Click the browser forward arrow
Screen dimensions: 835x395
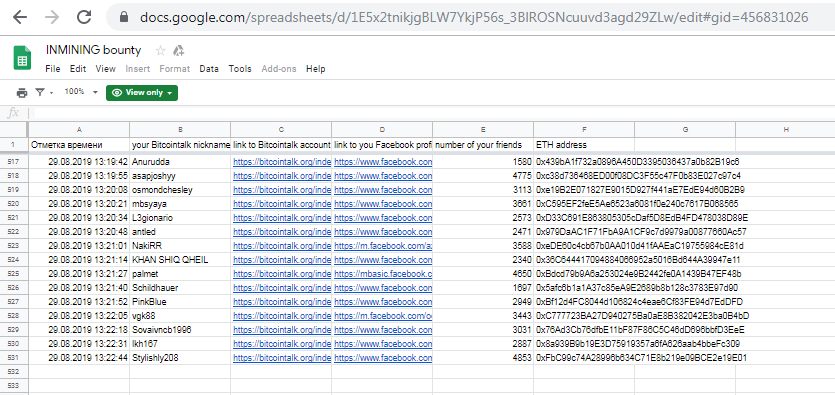pyautogui.click(x=52, y=17)
